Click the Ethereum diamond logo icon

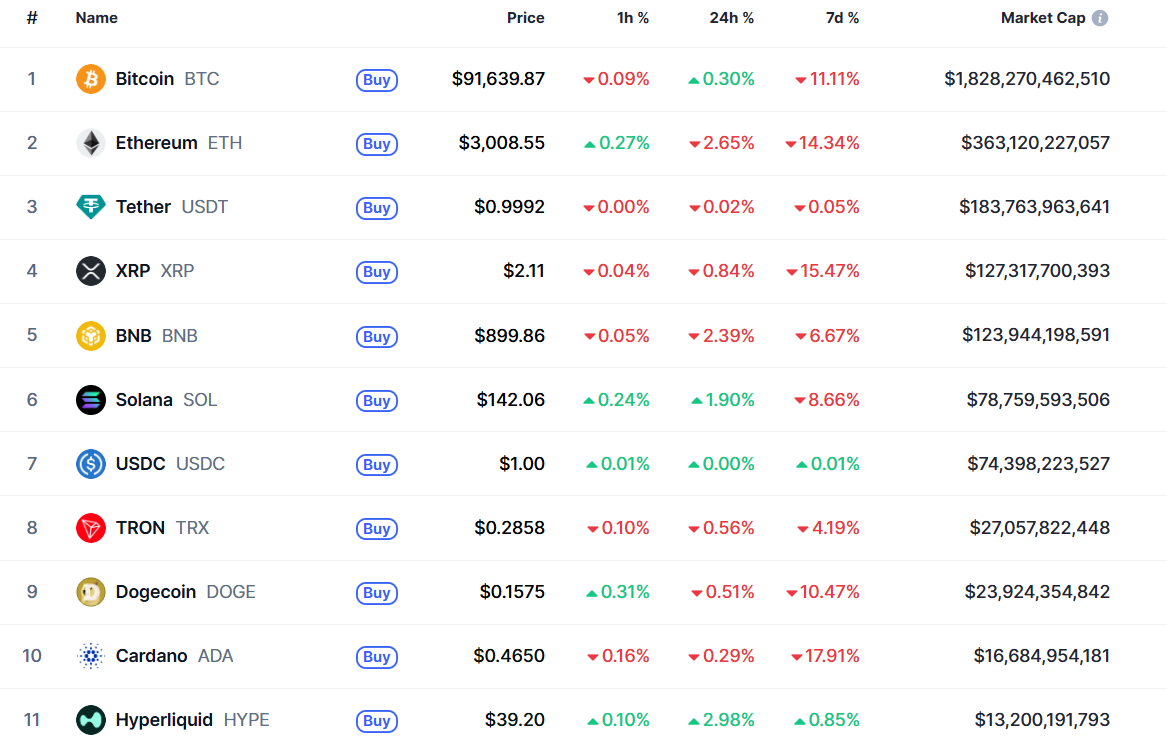click(90, 143)
